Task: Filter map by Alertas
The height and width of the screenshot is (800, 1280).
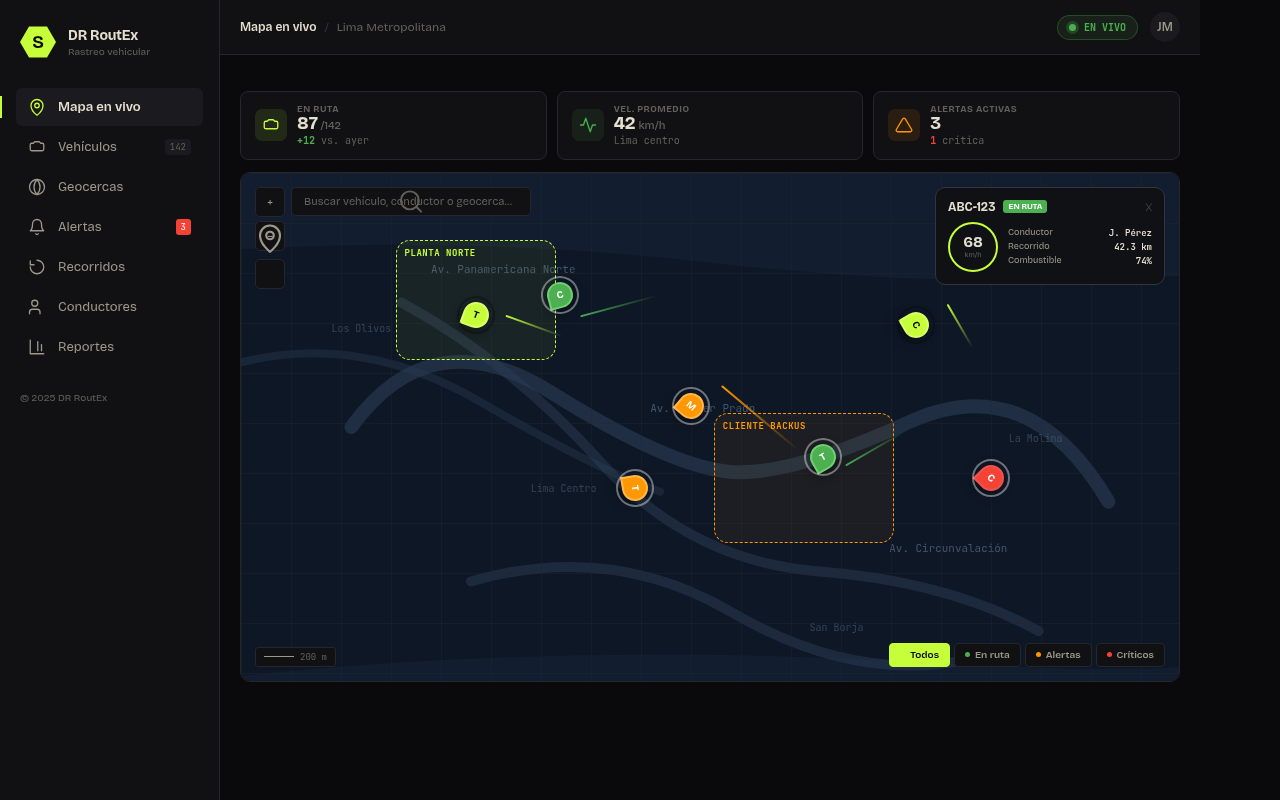Action: point(1058,655)
